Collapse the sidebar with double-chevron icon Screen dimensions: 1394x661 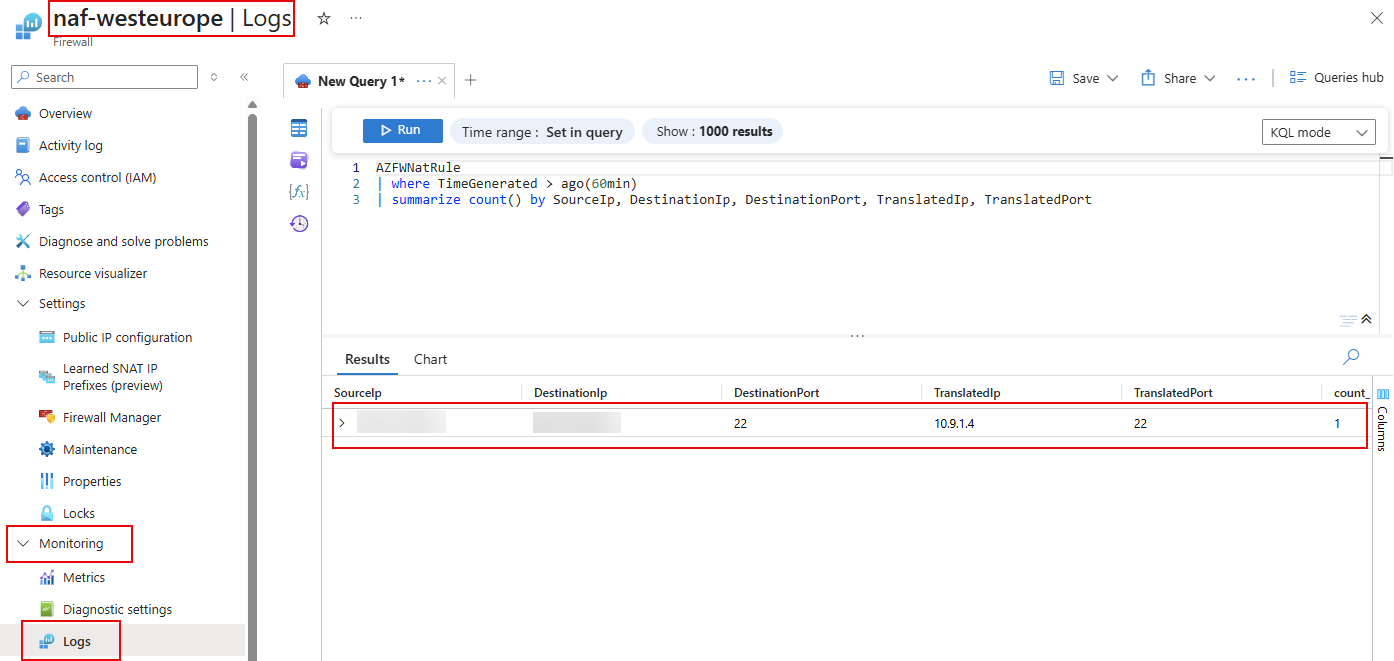tap(244, 77)
